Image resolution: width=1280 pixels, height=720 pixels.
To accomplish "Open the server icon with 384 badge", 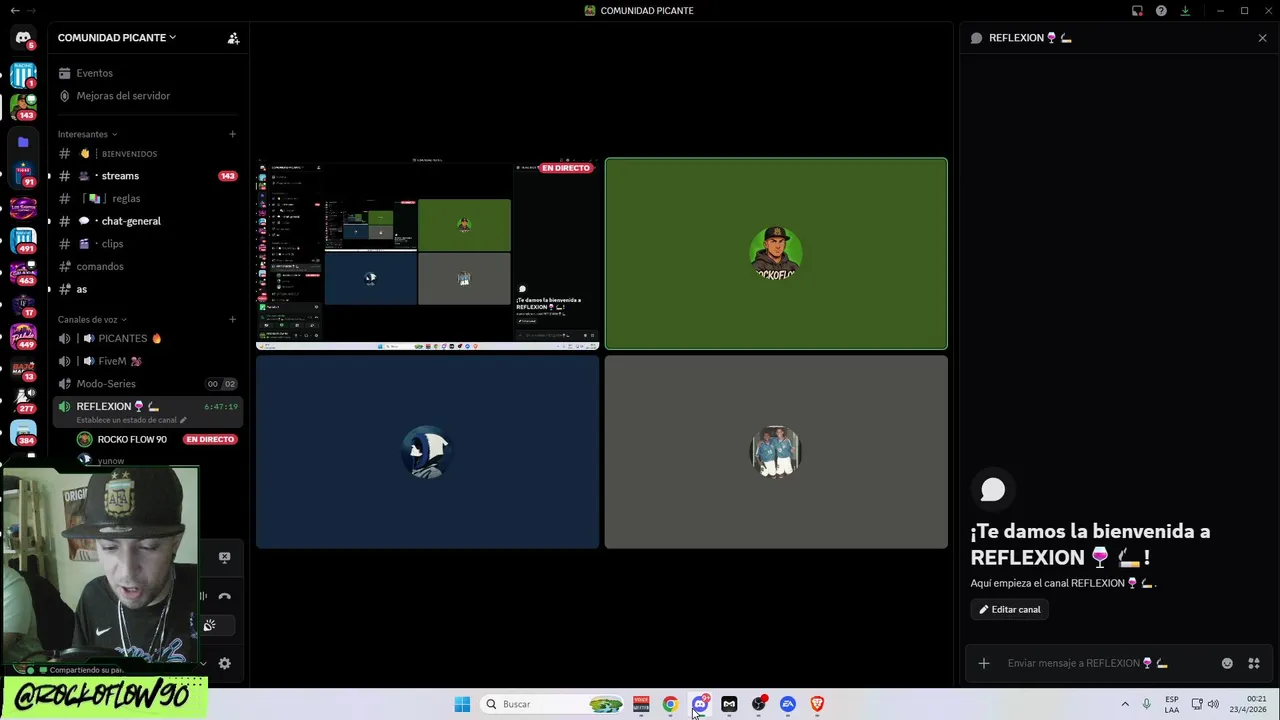I will tap(23, 432).
